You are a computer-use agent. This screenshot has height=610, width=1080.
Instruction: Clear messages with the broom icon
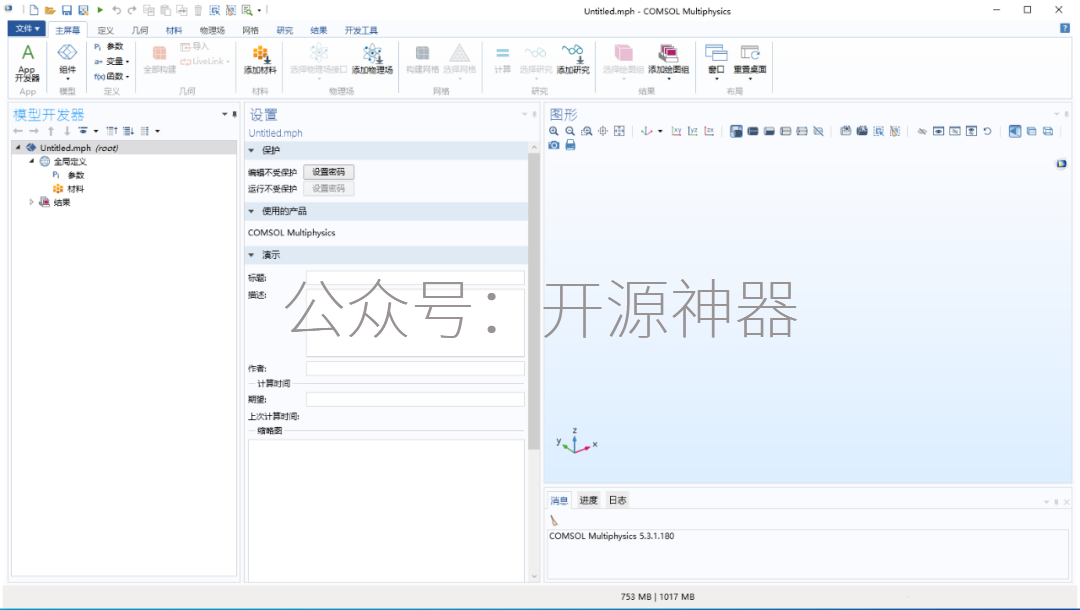(x=554, y=520)
